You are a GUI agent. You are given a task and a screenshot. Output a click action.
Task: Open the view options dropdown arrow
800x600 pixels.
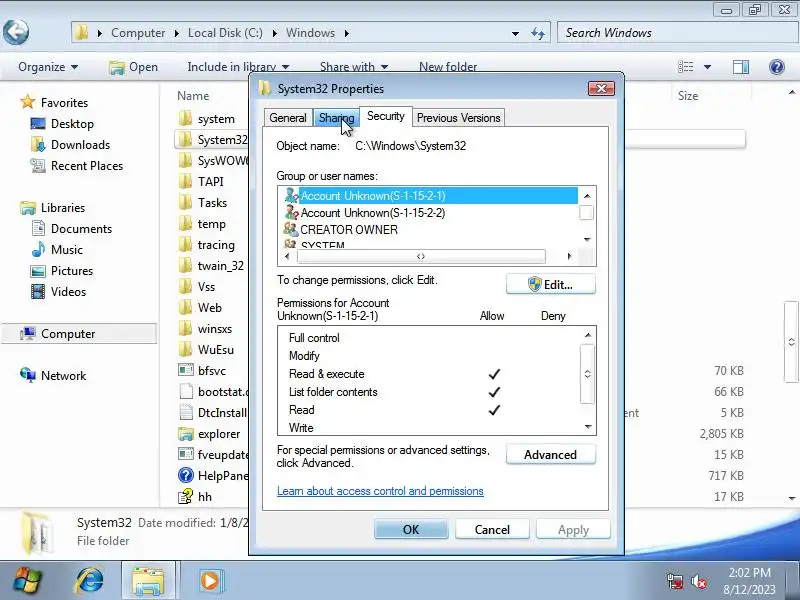[707, 67]
